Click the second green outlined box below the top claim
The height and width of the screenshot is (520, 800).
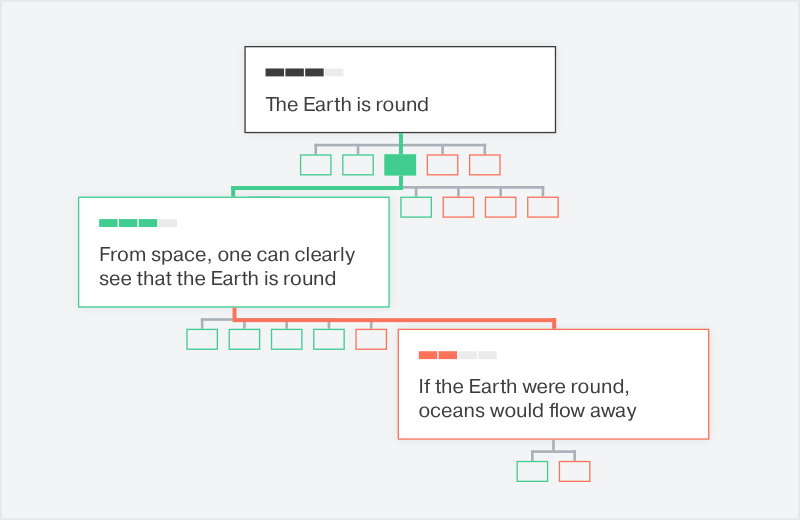tap(358, 165)
